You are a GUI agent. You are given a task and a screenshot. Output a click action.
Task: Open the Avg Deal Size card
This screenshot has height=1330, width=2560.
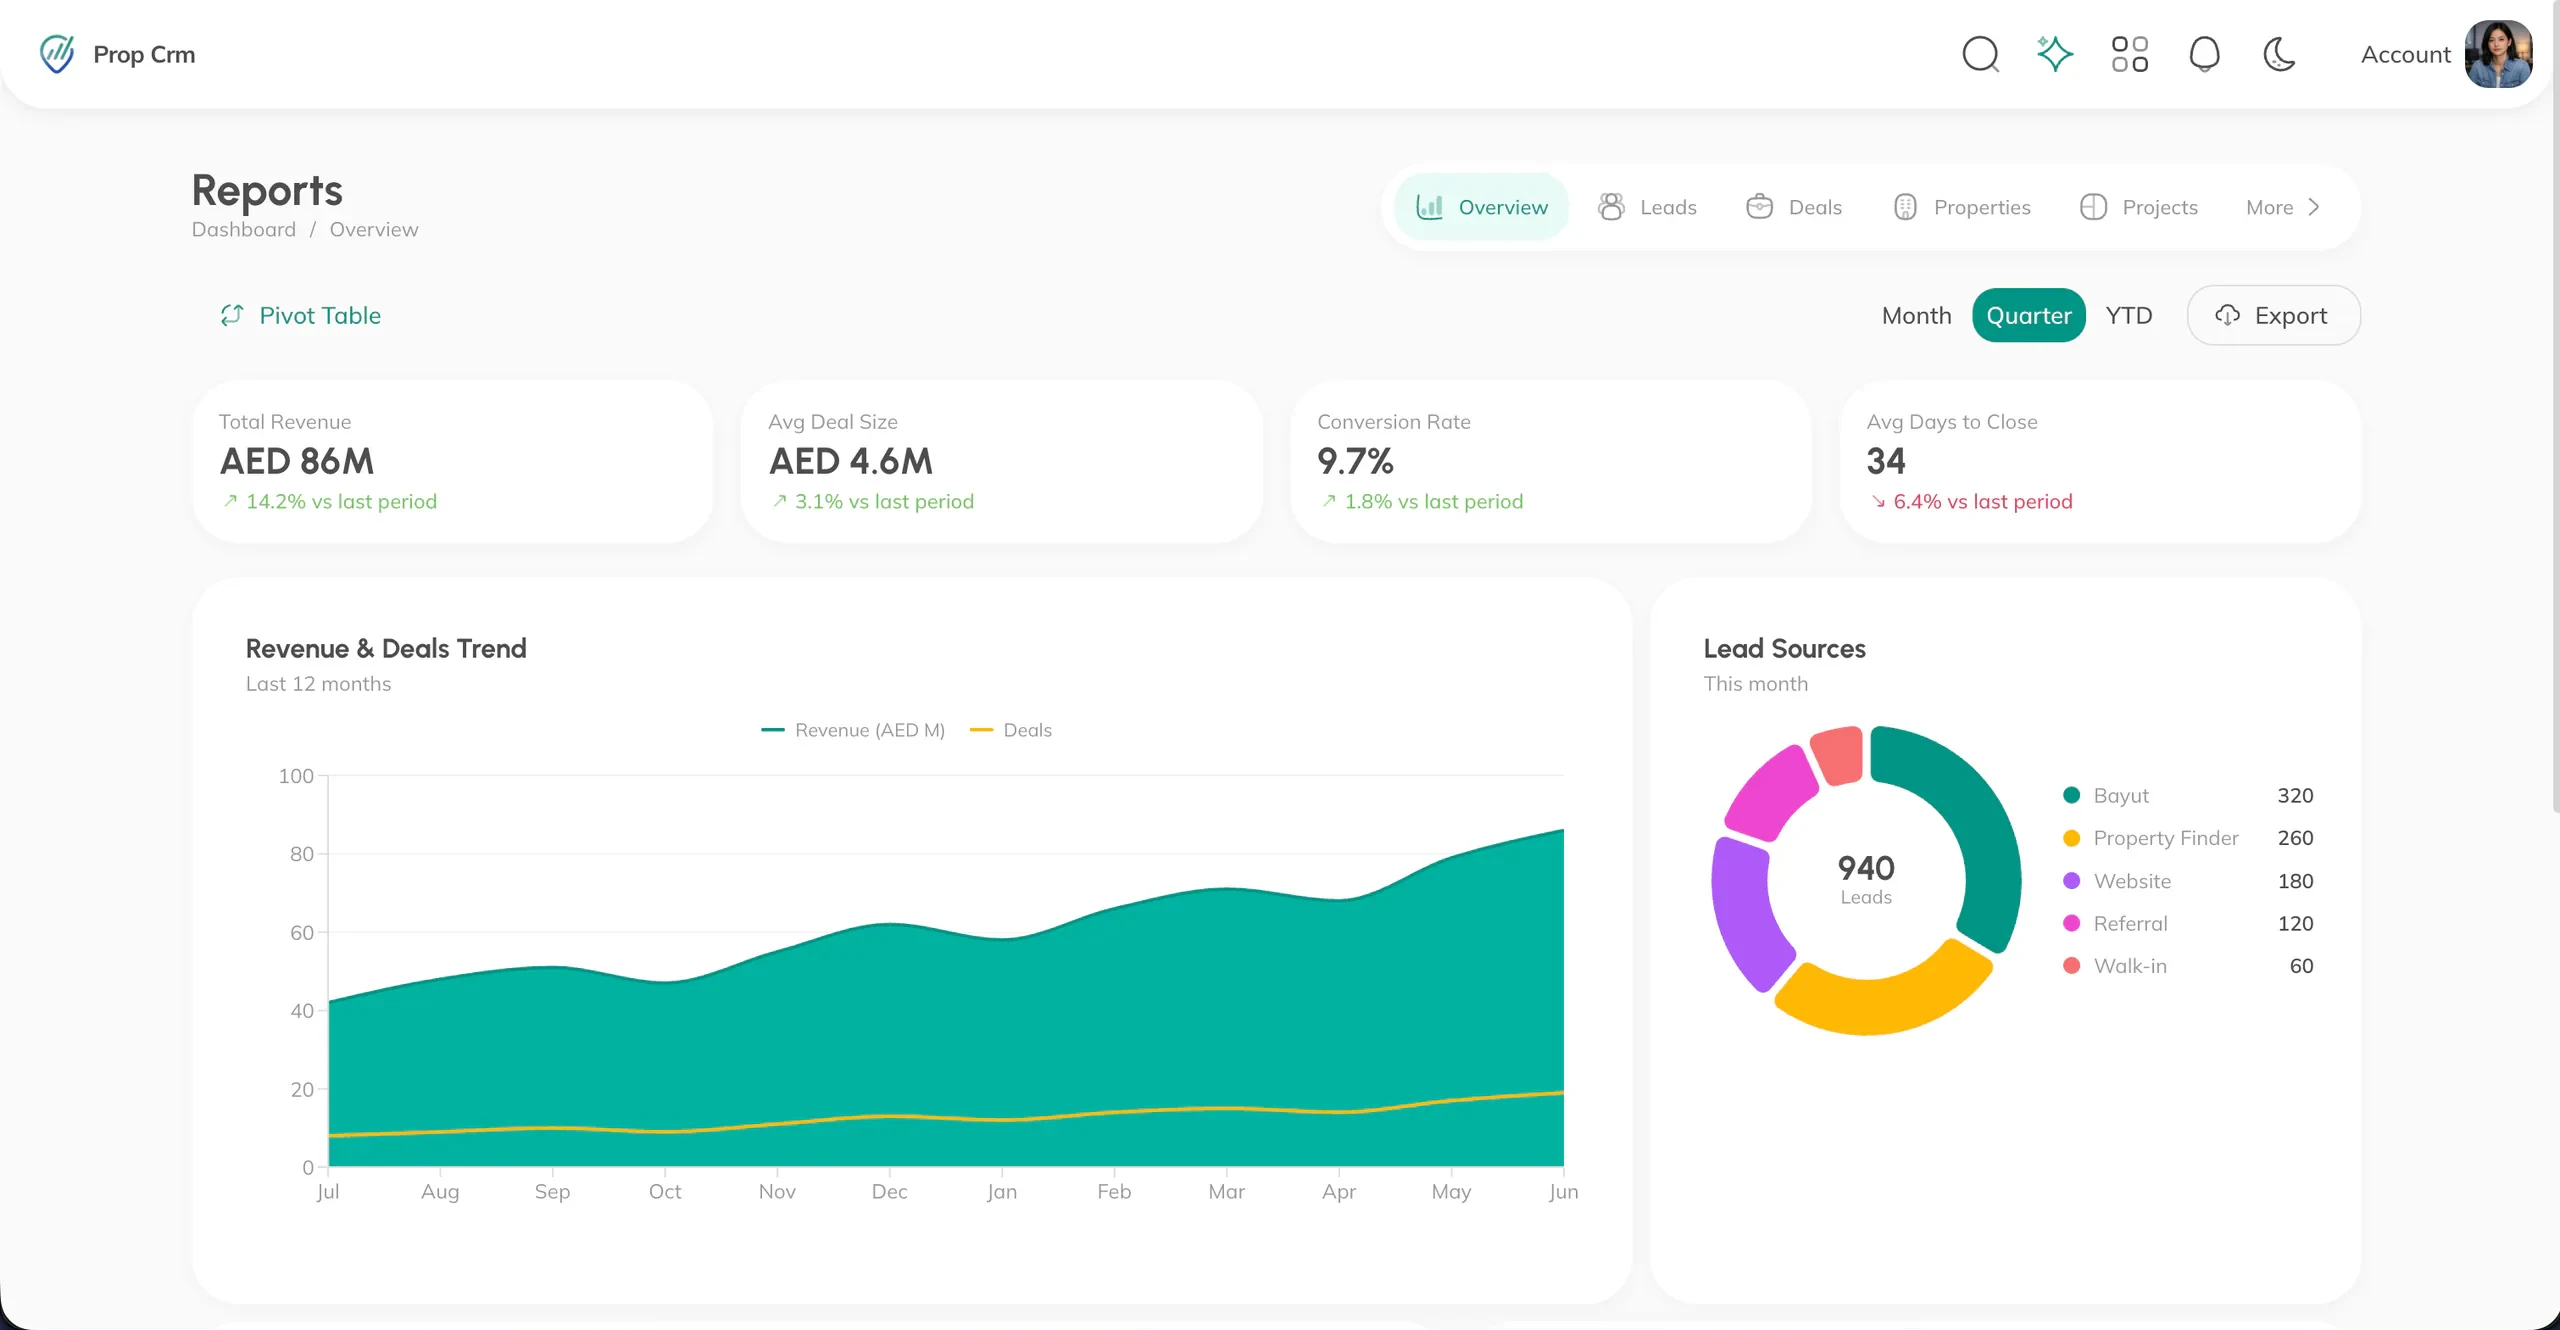pyautogui.click(x=1001, y=461)
